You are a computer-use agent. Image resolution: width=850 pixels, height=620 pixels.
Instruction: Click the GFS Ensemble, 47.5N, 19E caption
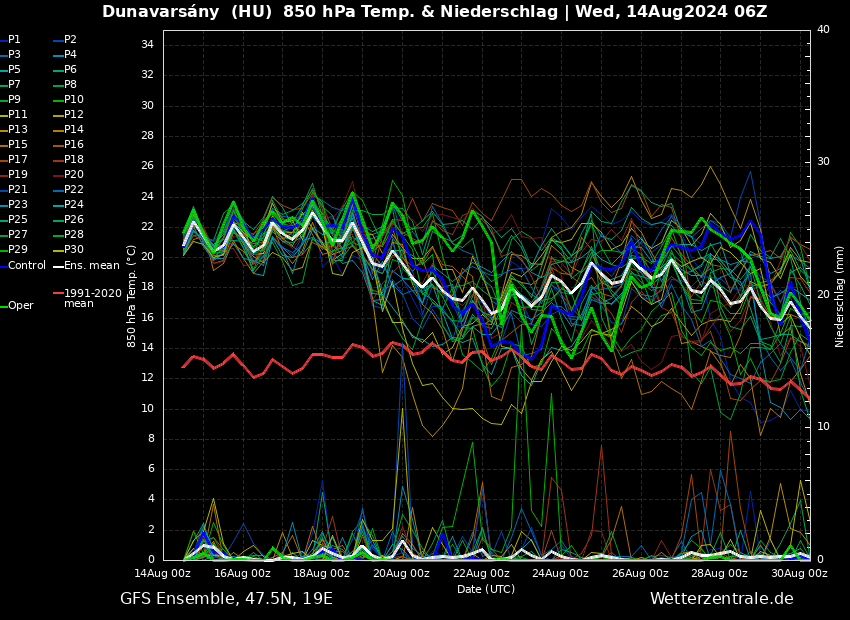point(226,599)
